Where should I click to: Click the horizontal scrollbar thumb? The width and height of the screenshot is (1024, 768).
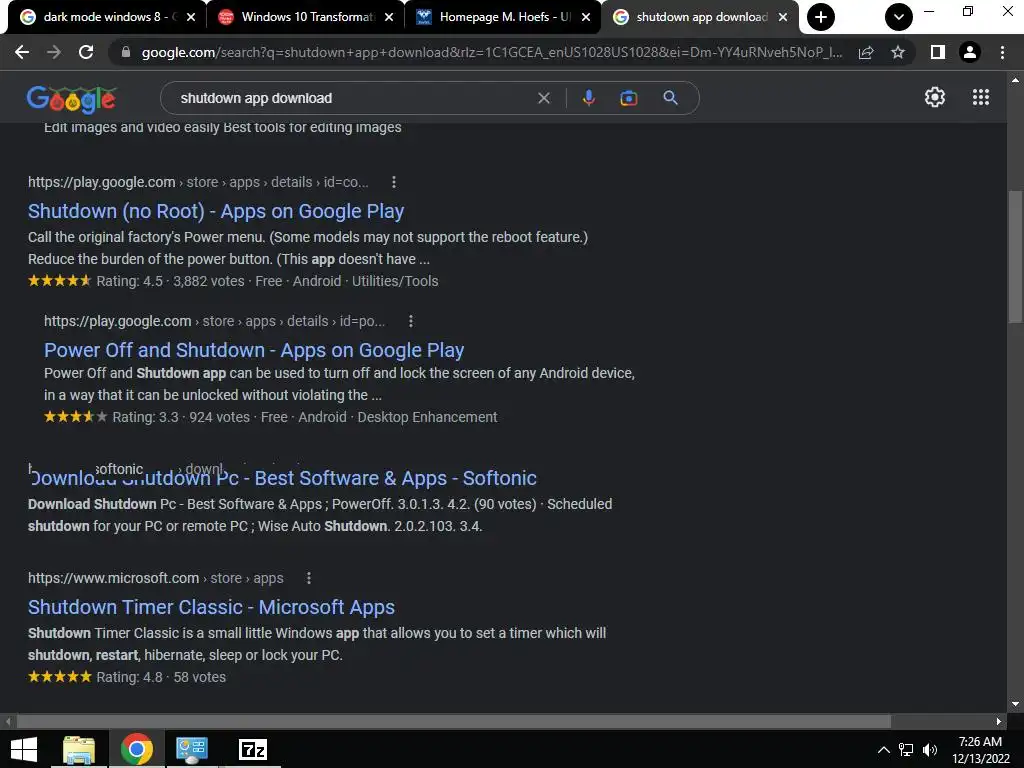click(453, 722)
